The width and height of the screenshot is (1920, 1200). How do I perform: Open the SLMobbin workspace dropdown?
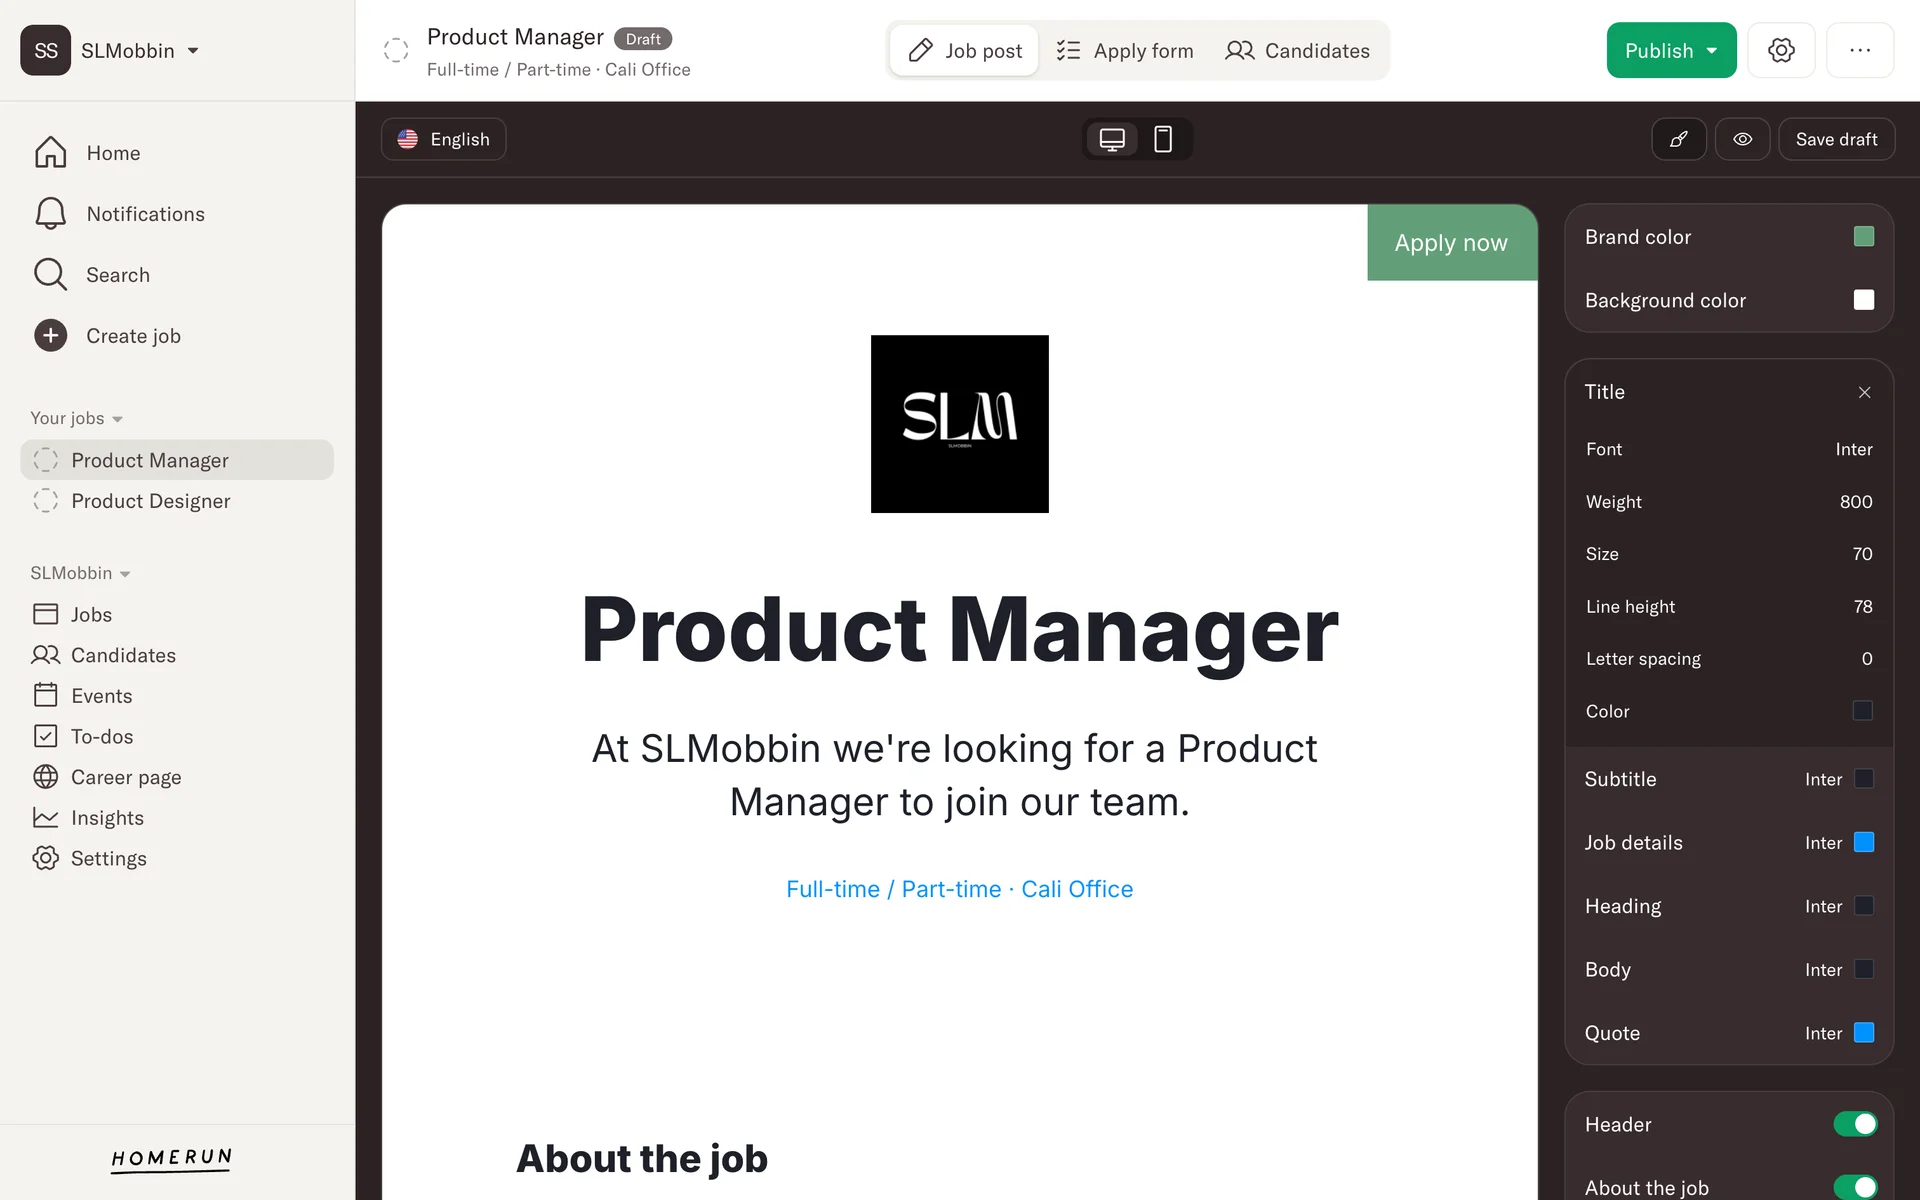140,51
